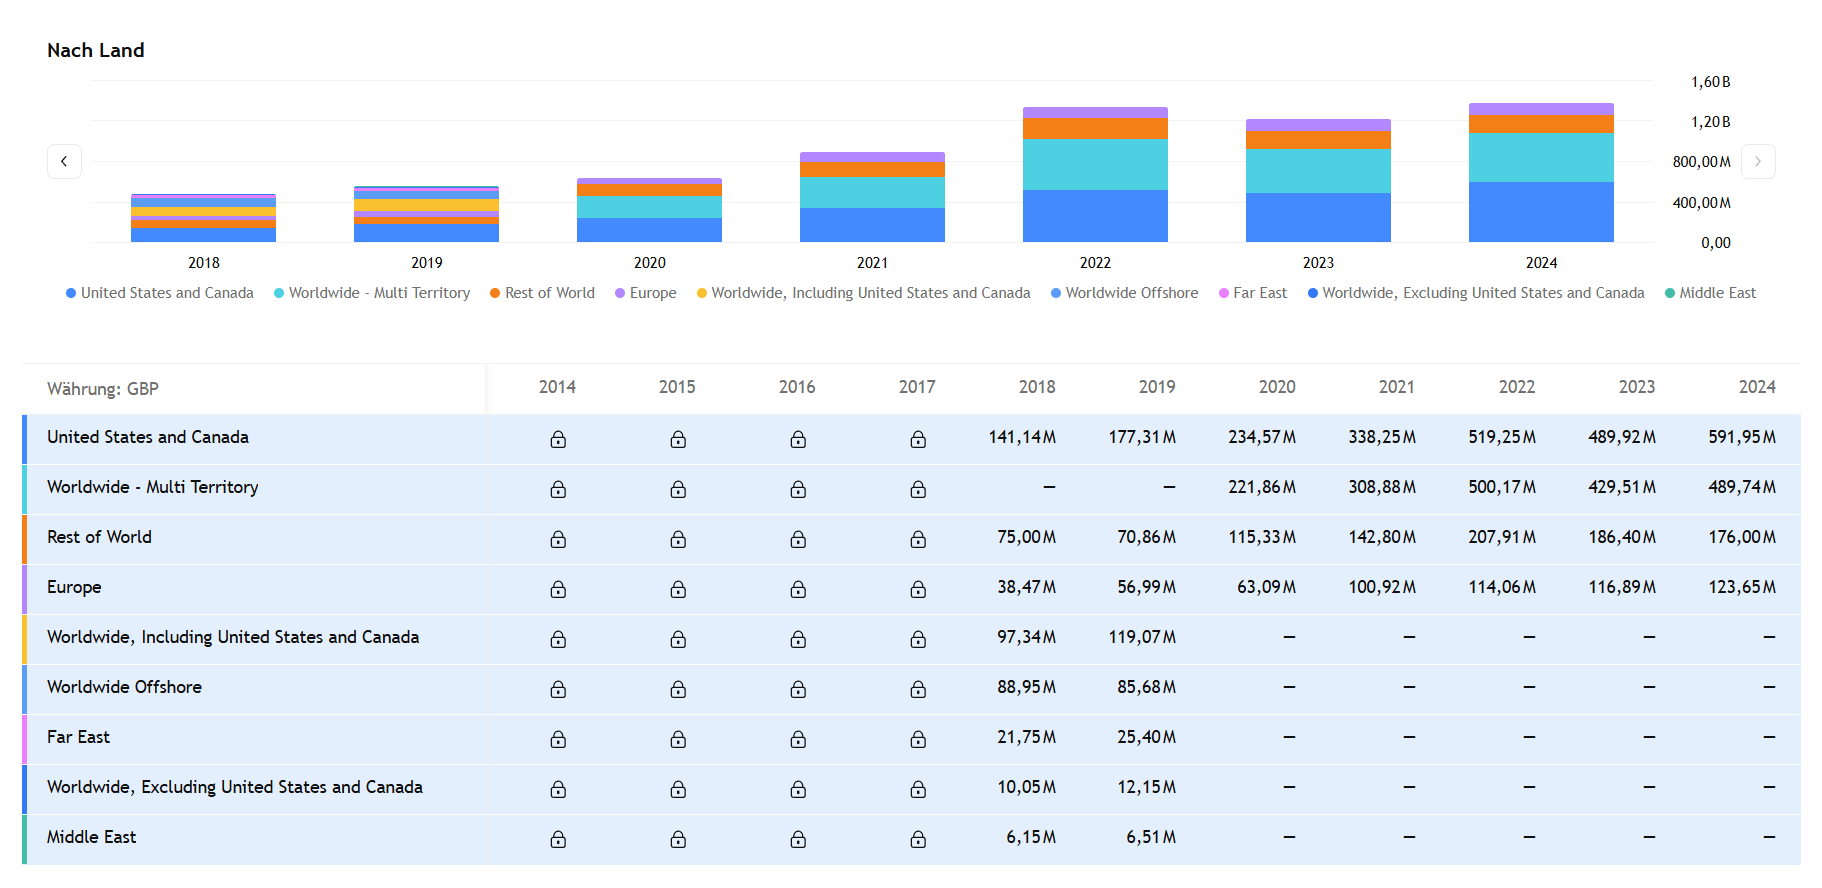Click lock icon for Worldwide - Multi Territory 2015
This screenshot has height=888, width=1822.
pyautogui.click(x=678, y=489)
